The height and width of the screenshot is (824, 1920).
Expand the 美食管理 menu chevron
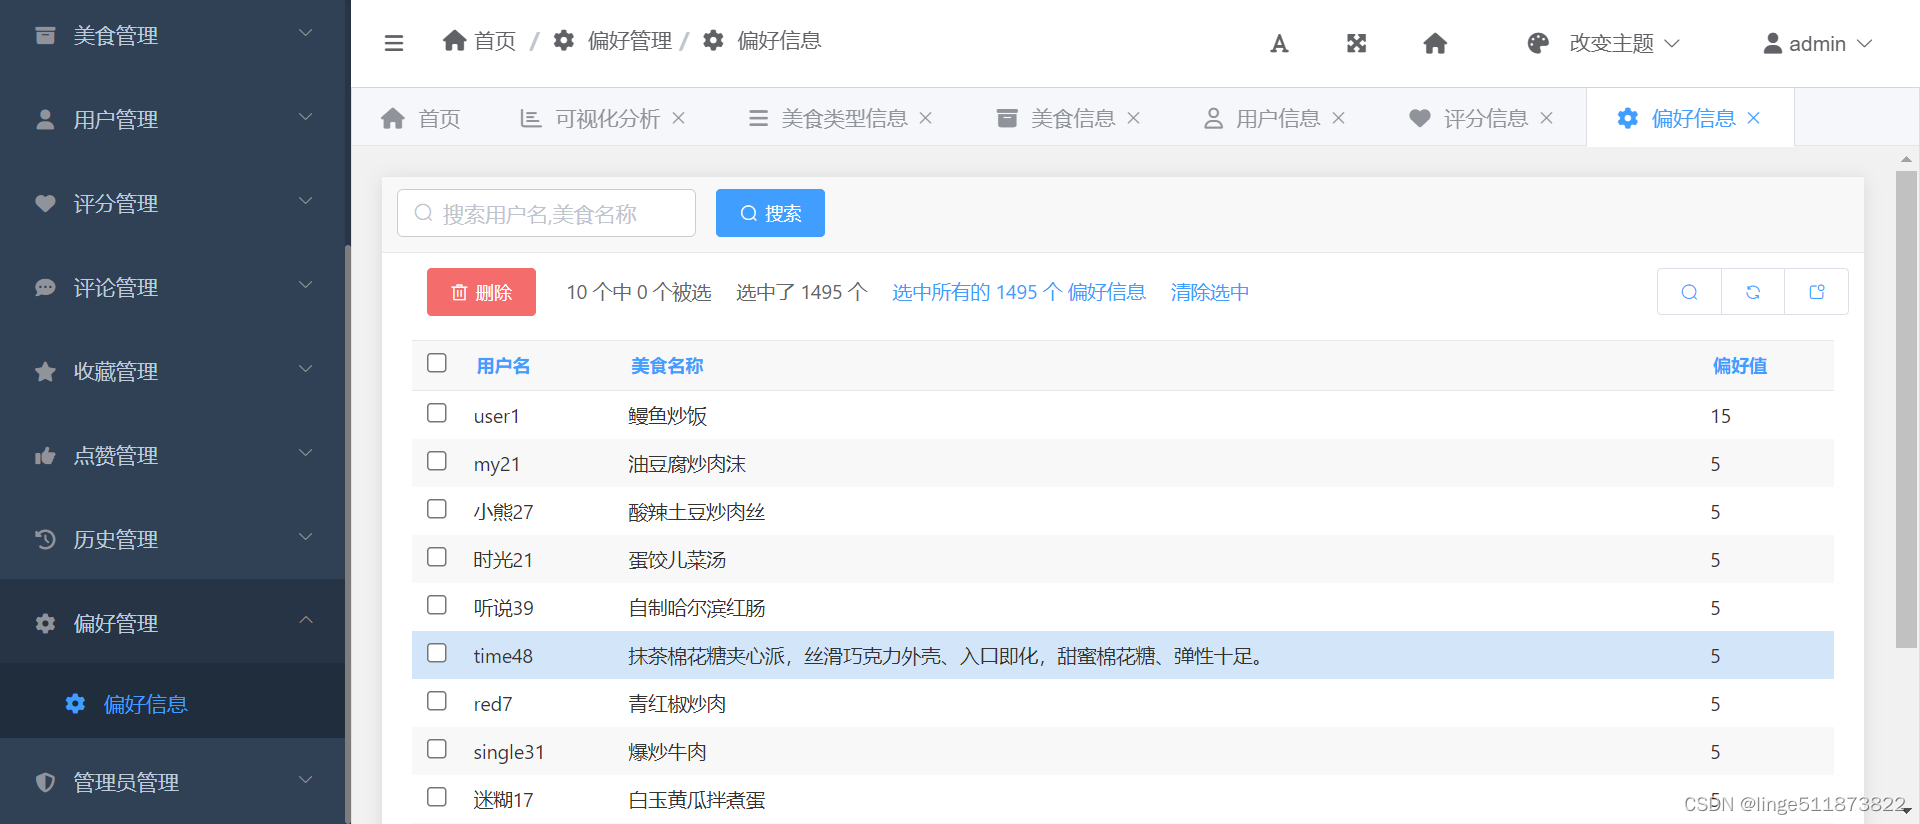[x=306, y=33]
